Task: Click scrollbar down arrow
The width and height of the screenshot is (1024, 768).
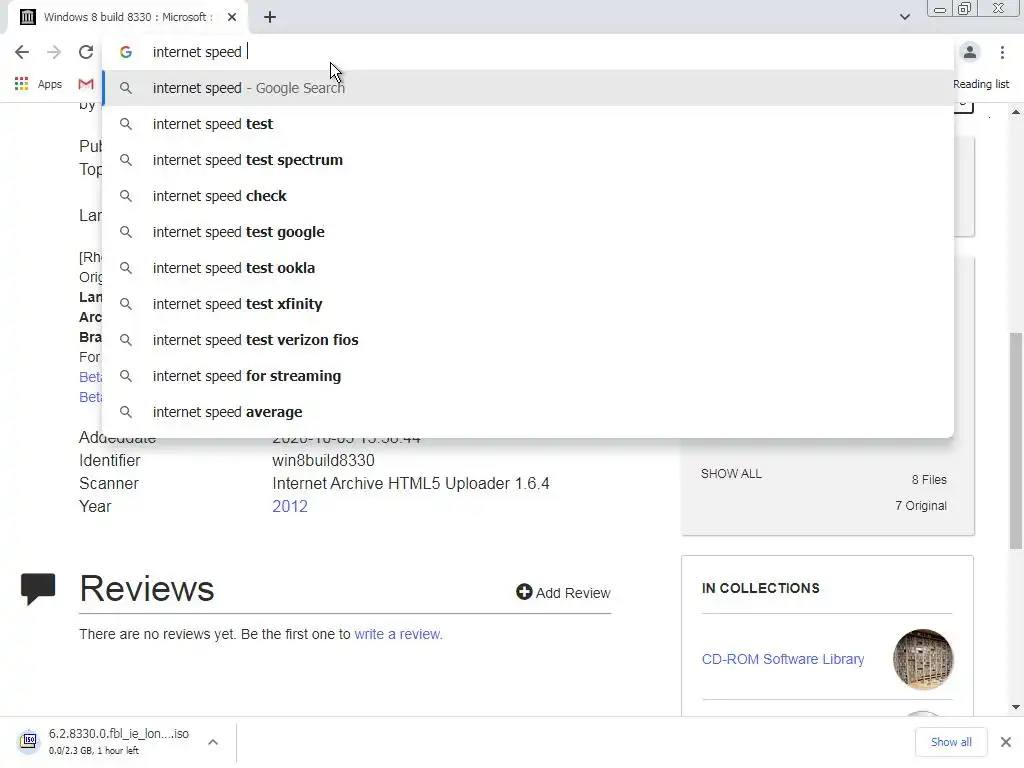Action: [1016, 707]
